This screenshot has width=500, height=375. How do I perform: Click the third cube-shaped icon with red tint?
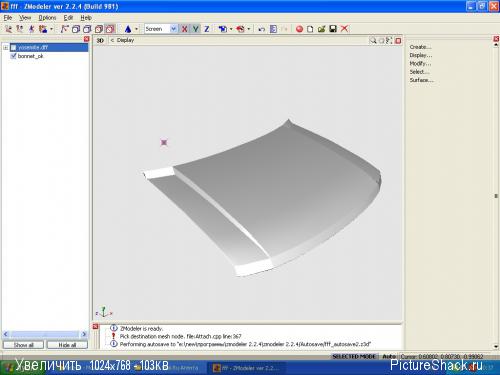coord(99,29)
